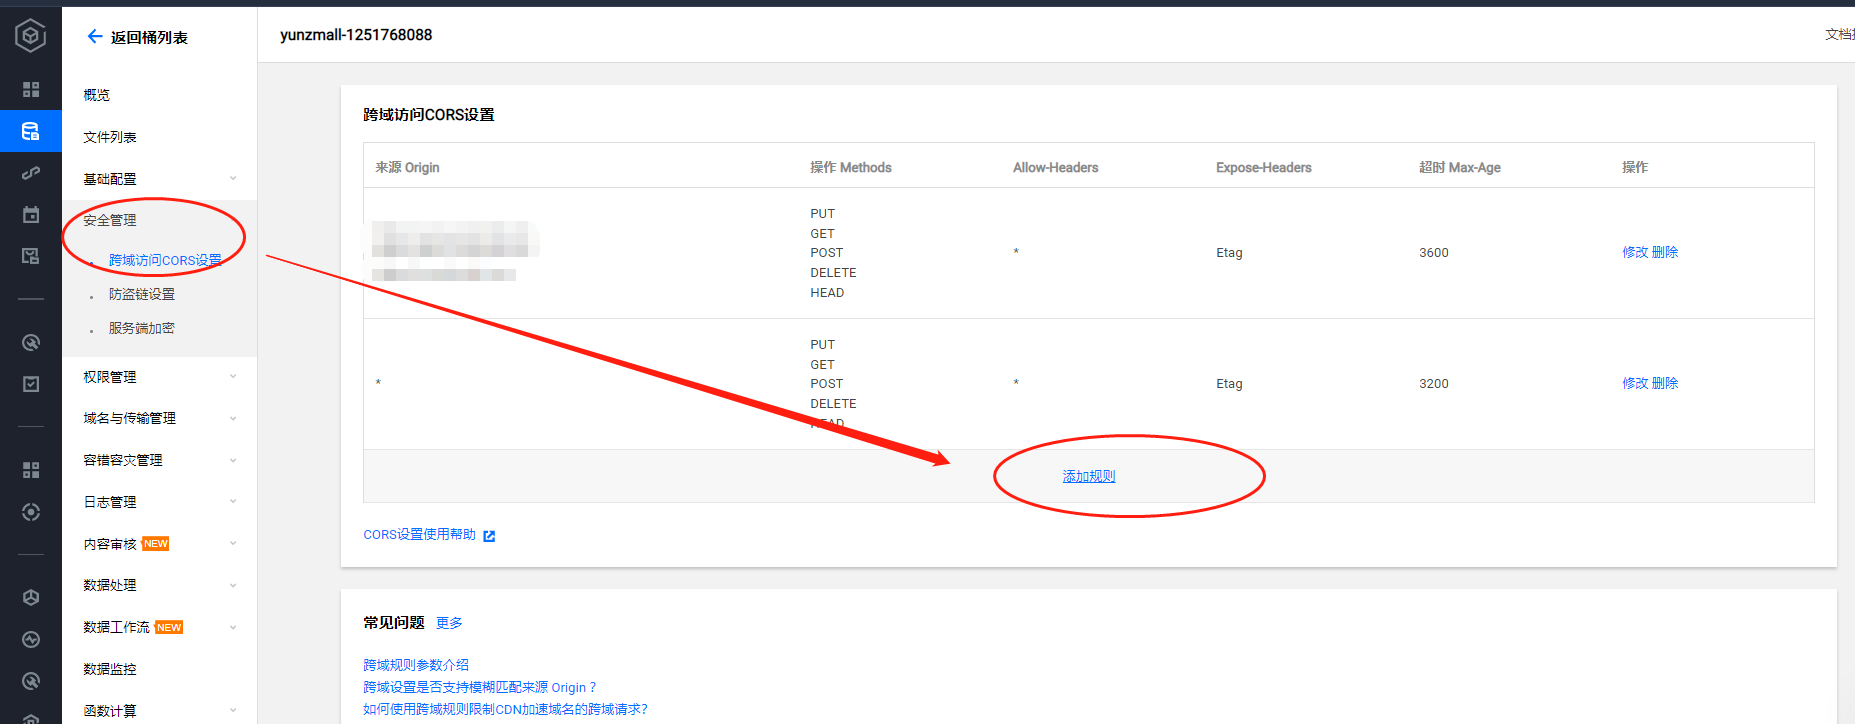1855x724 pixels.
Task: Open the 如何使用跨域规则限制CDN加速域名的跨域请求 FAQ link
Action: (x=505, y=709)
